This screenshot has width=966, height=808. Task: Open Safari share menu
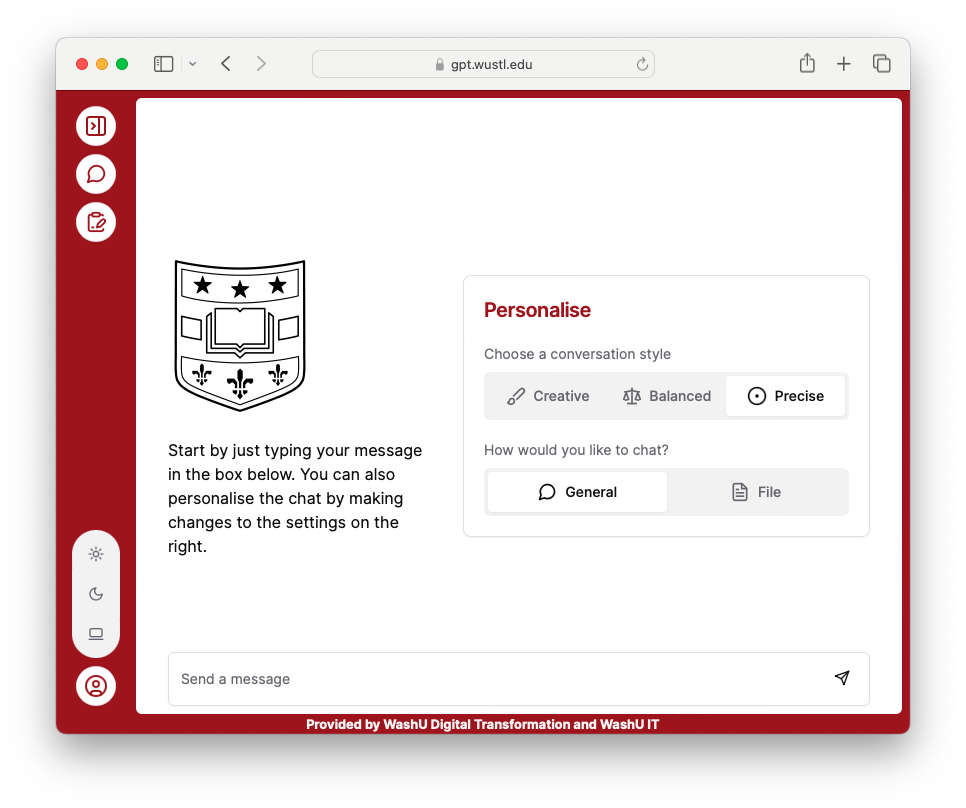point(807,63)
